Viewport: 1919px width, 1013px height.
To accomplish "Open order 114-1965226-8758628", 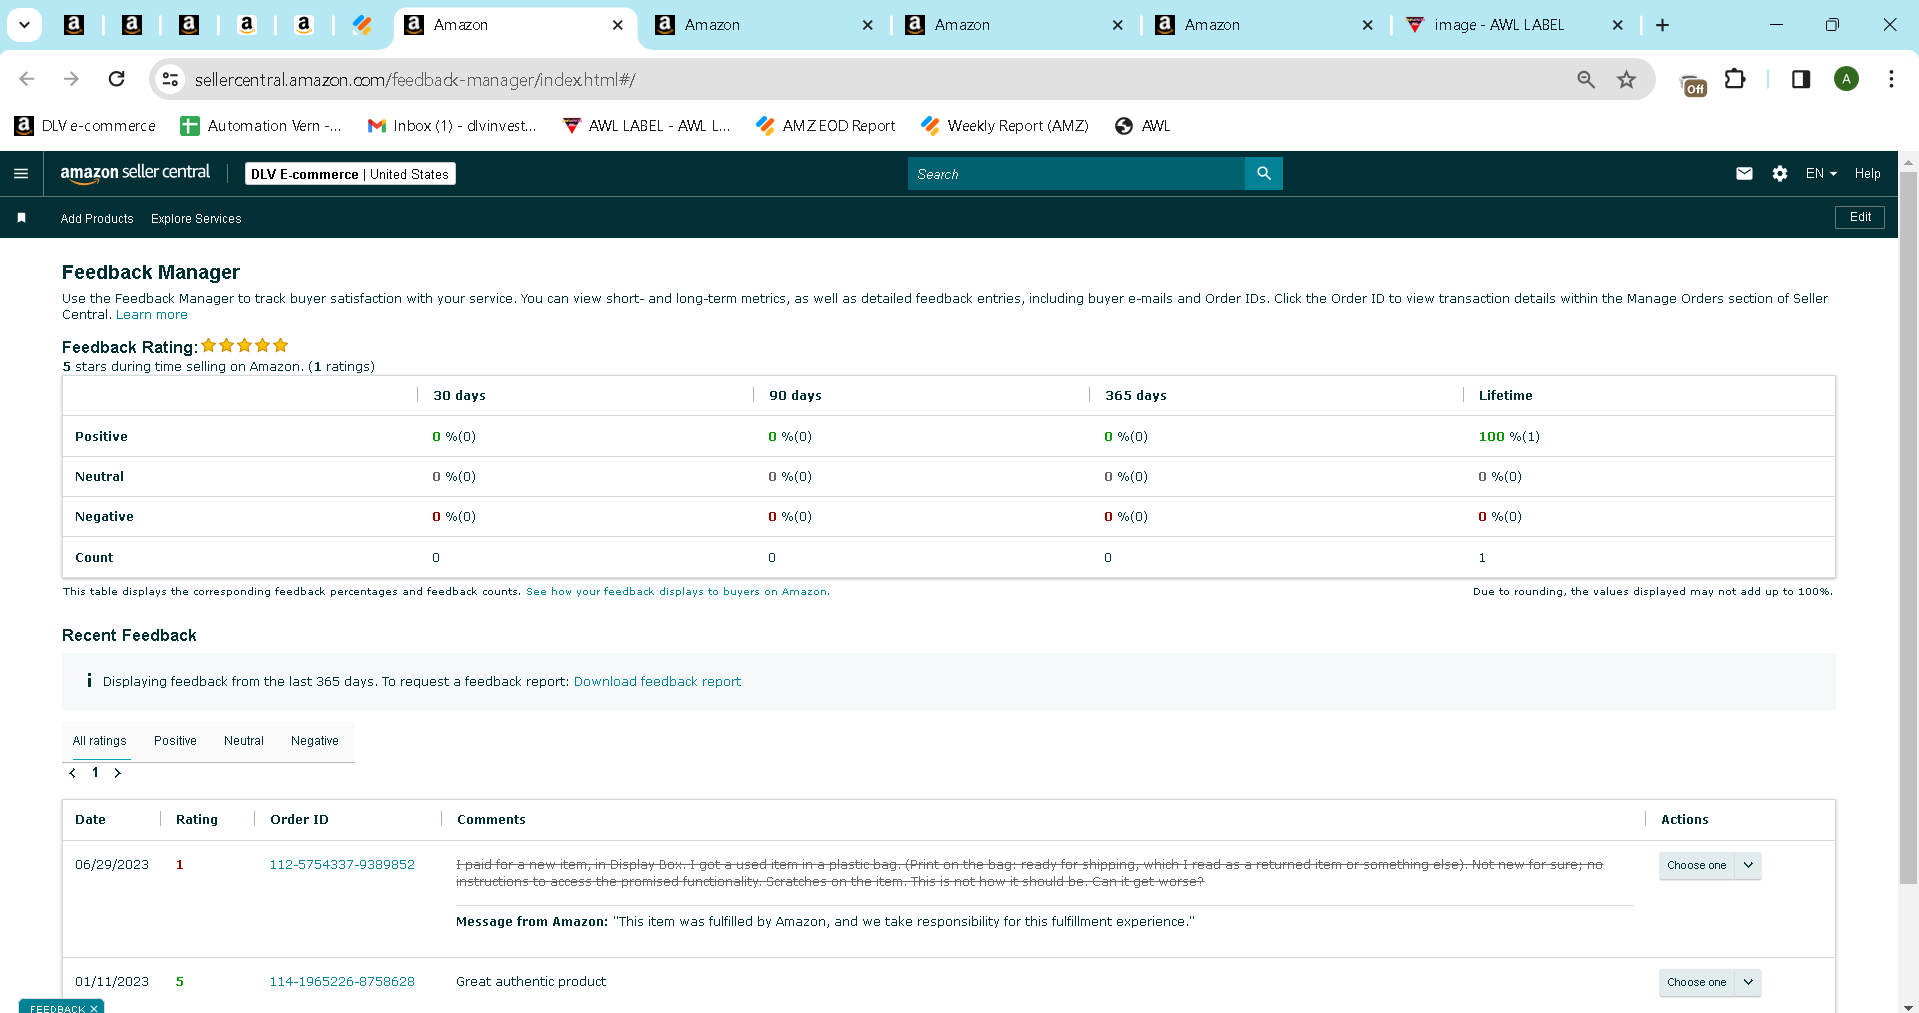I will [x=342, y=982].
